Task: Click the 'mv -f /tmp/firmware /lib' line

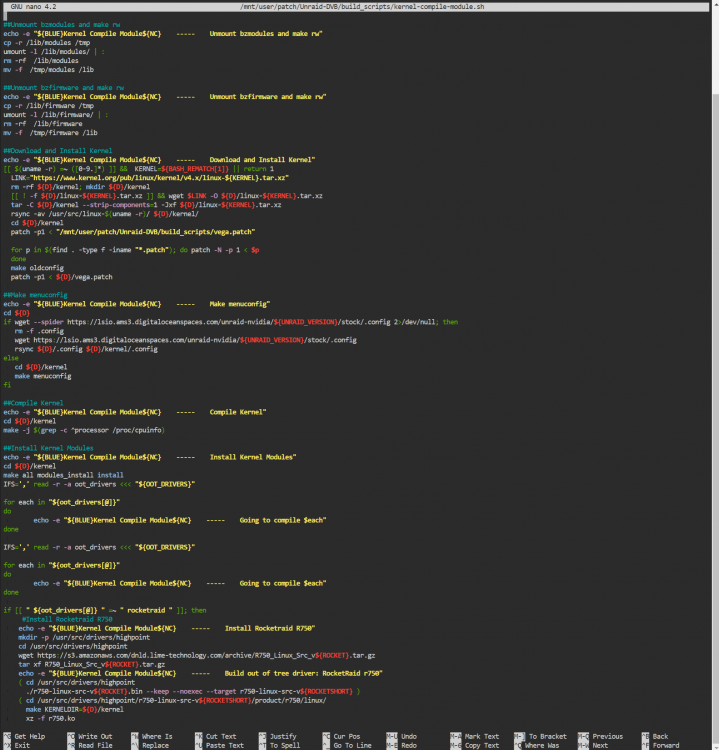Action: click(x=50, y=133)
